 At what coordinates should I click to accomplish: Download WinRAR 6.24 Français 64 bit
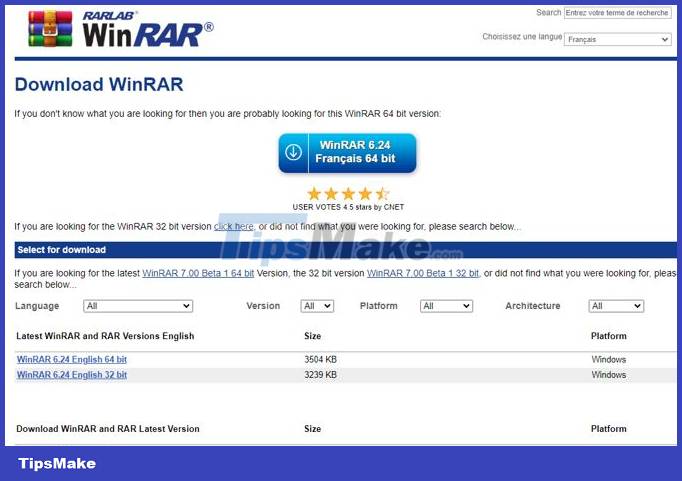click(x=354, y=152)
